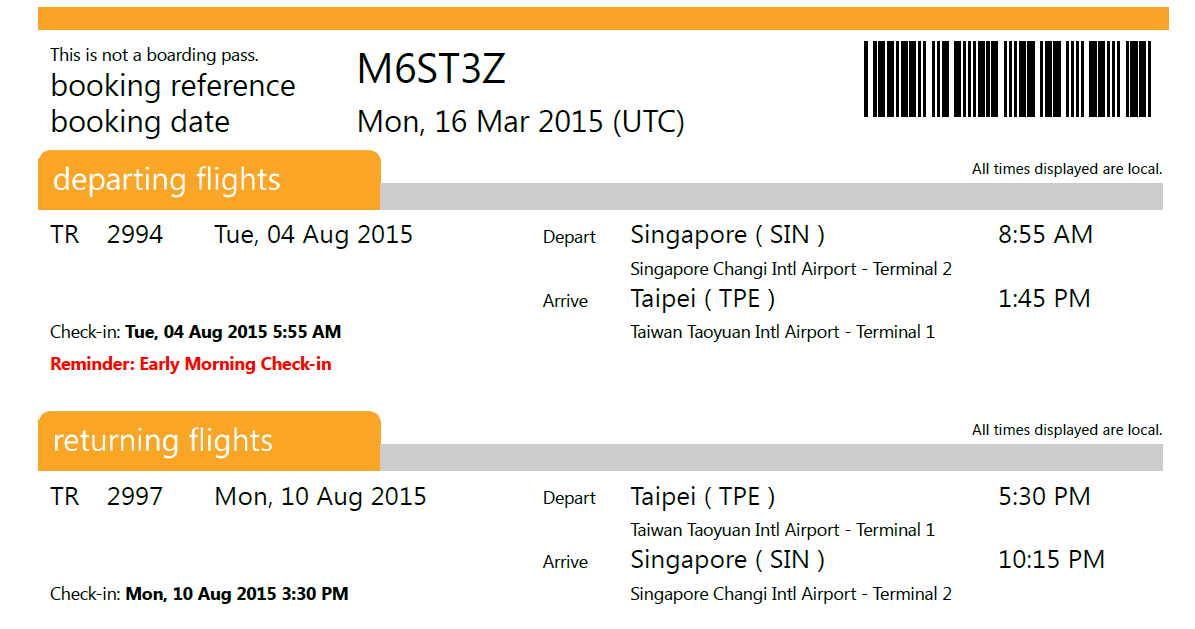Click the orange top banner bar

click(x=603, y=18)
